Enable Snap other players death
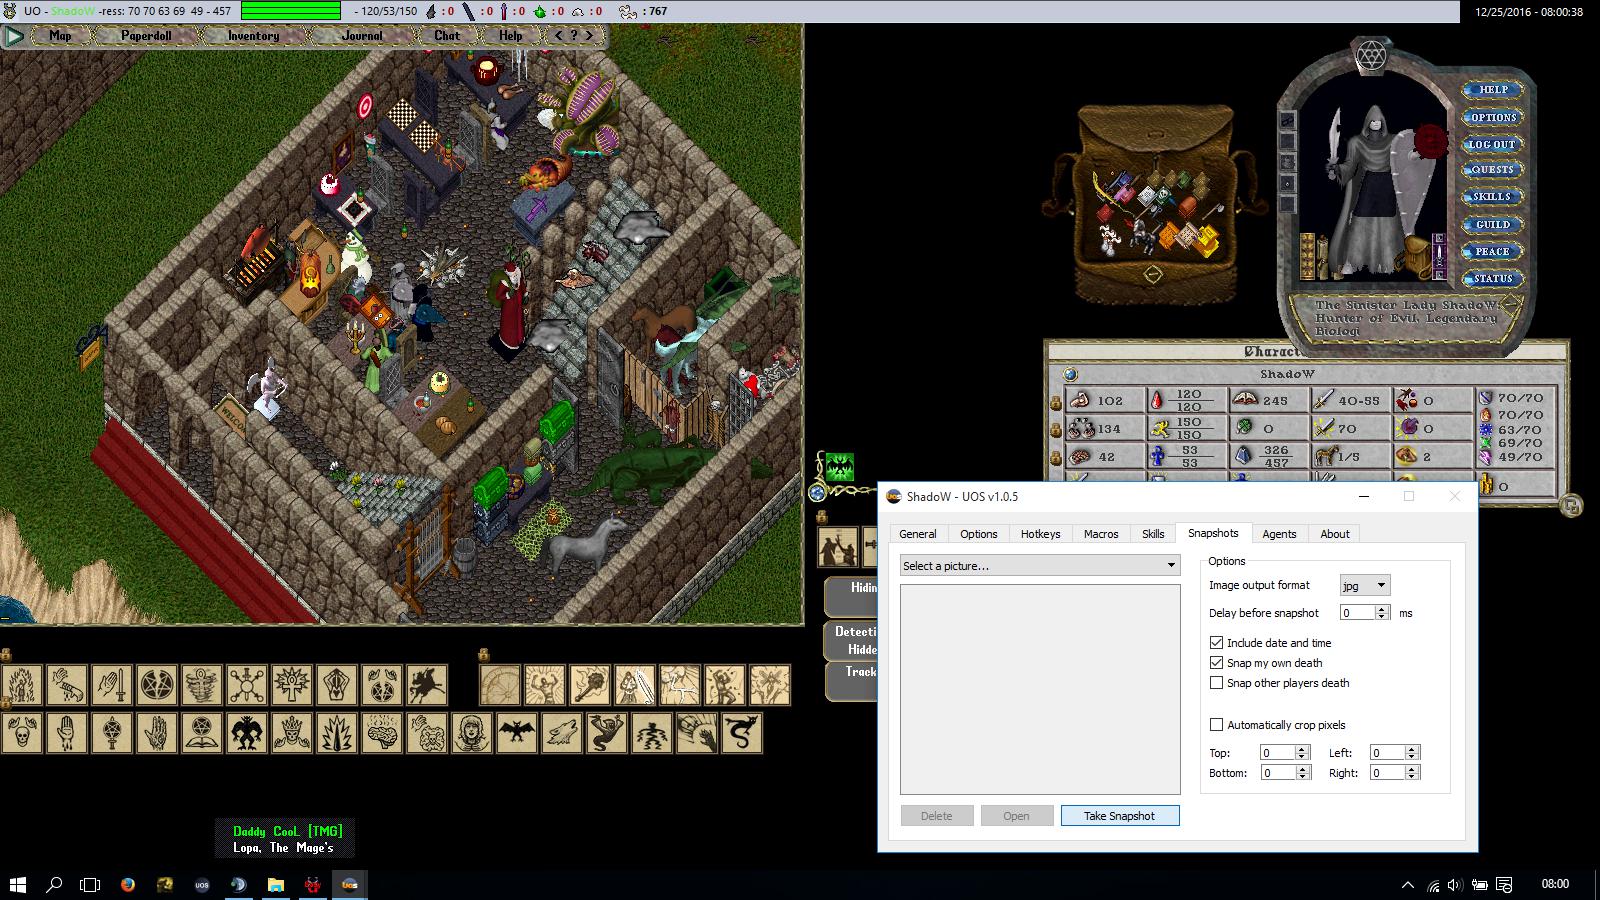The width and height of the screenshot is (1600, 900). point(1216,683)
